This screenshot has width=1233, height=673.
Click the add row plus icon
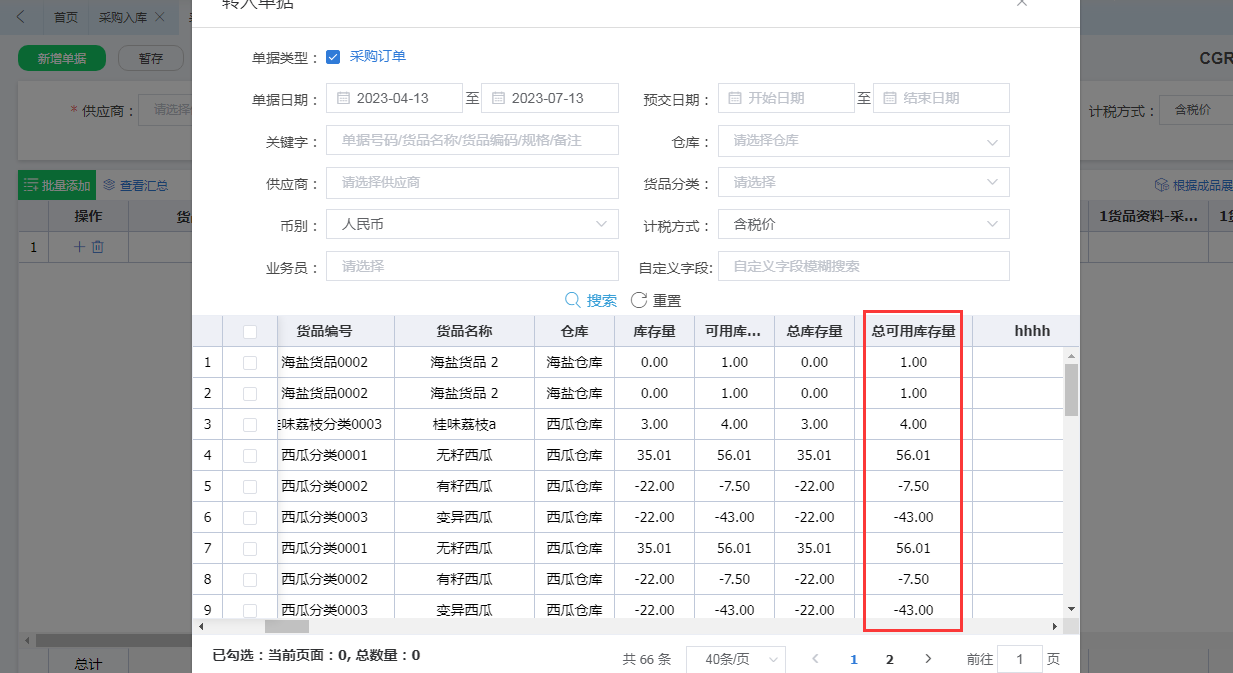tap(80, 247)
